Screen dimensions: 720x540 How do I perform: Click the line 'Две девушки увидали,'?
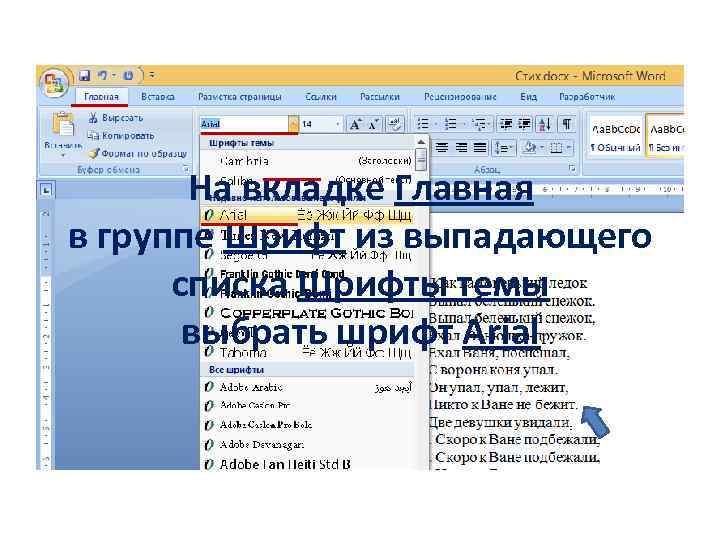(x=500, y=422)
